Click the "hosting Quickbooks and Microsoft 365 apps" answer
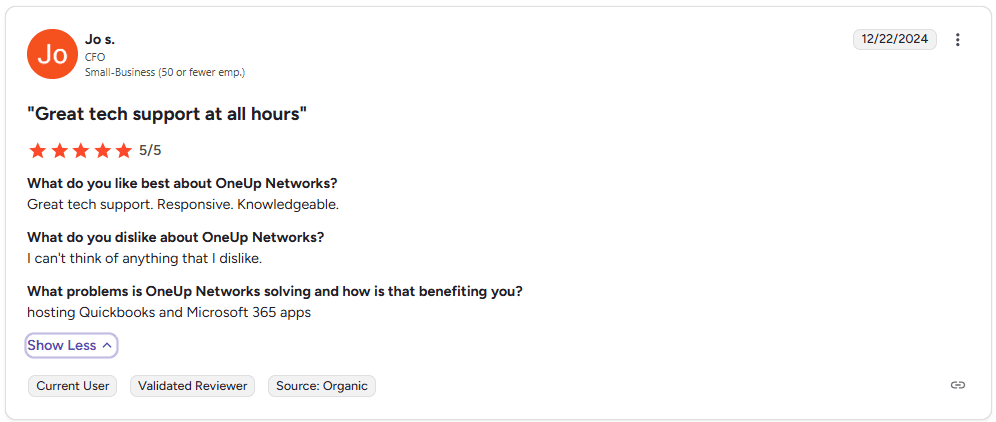This screenshot has width=996, height=422. (x=169, y=312)
